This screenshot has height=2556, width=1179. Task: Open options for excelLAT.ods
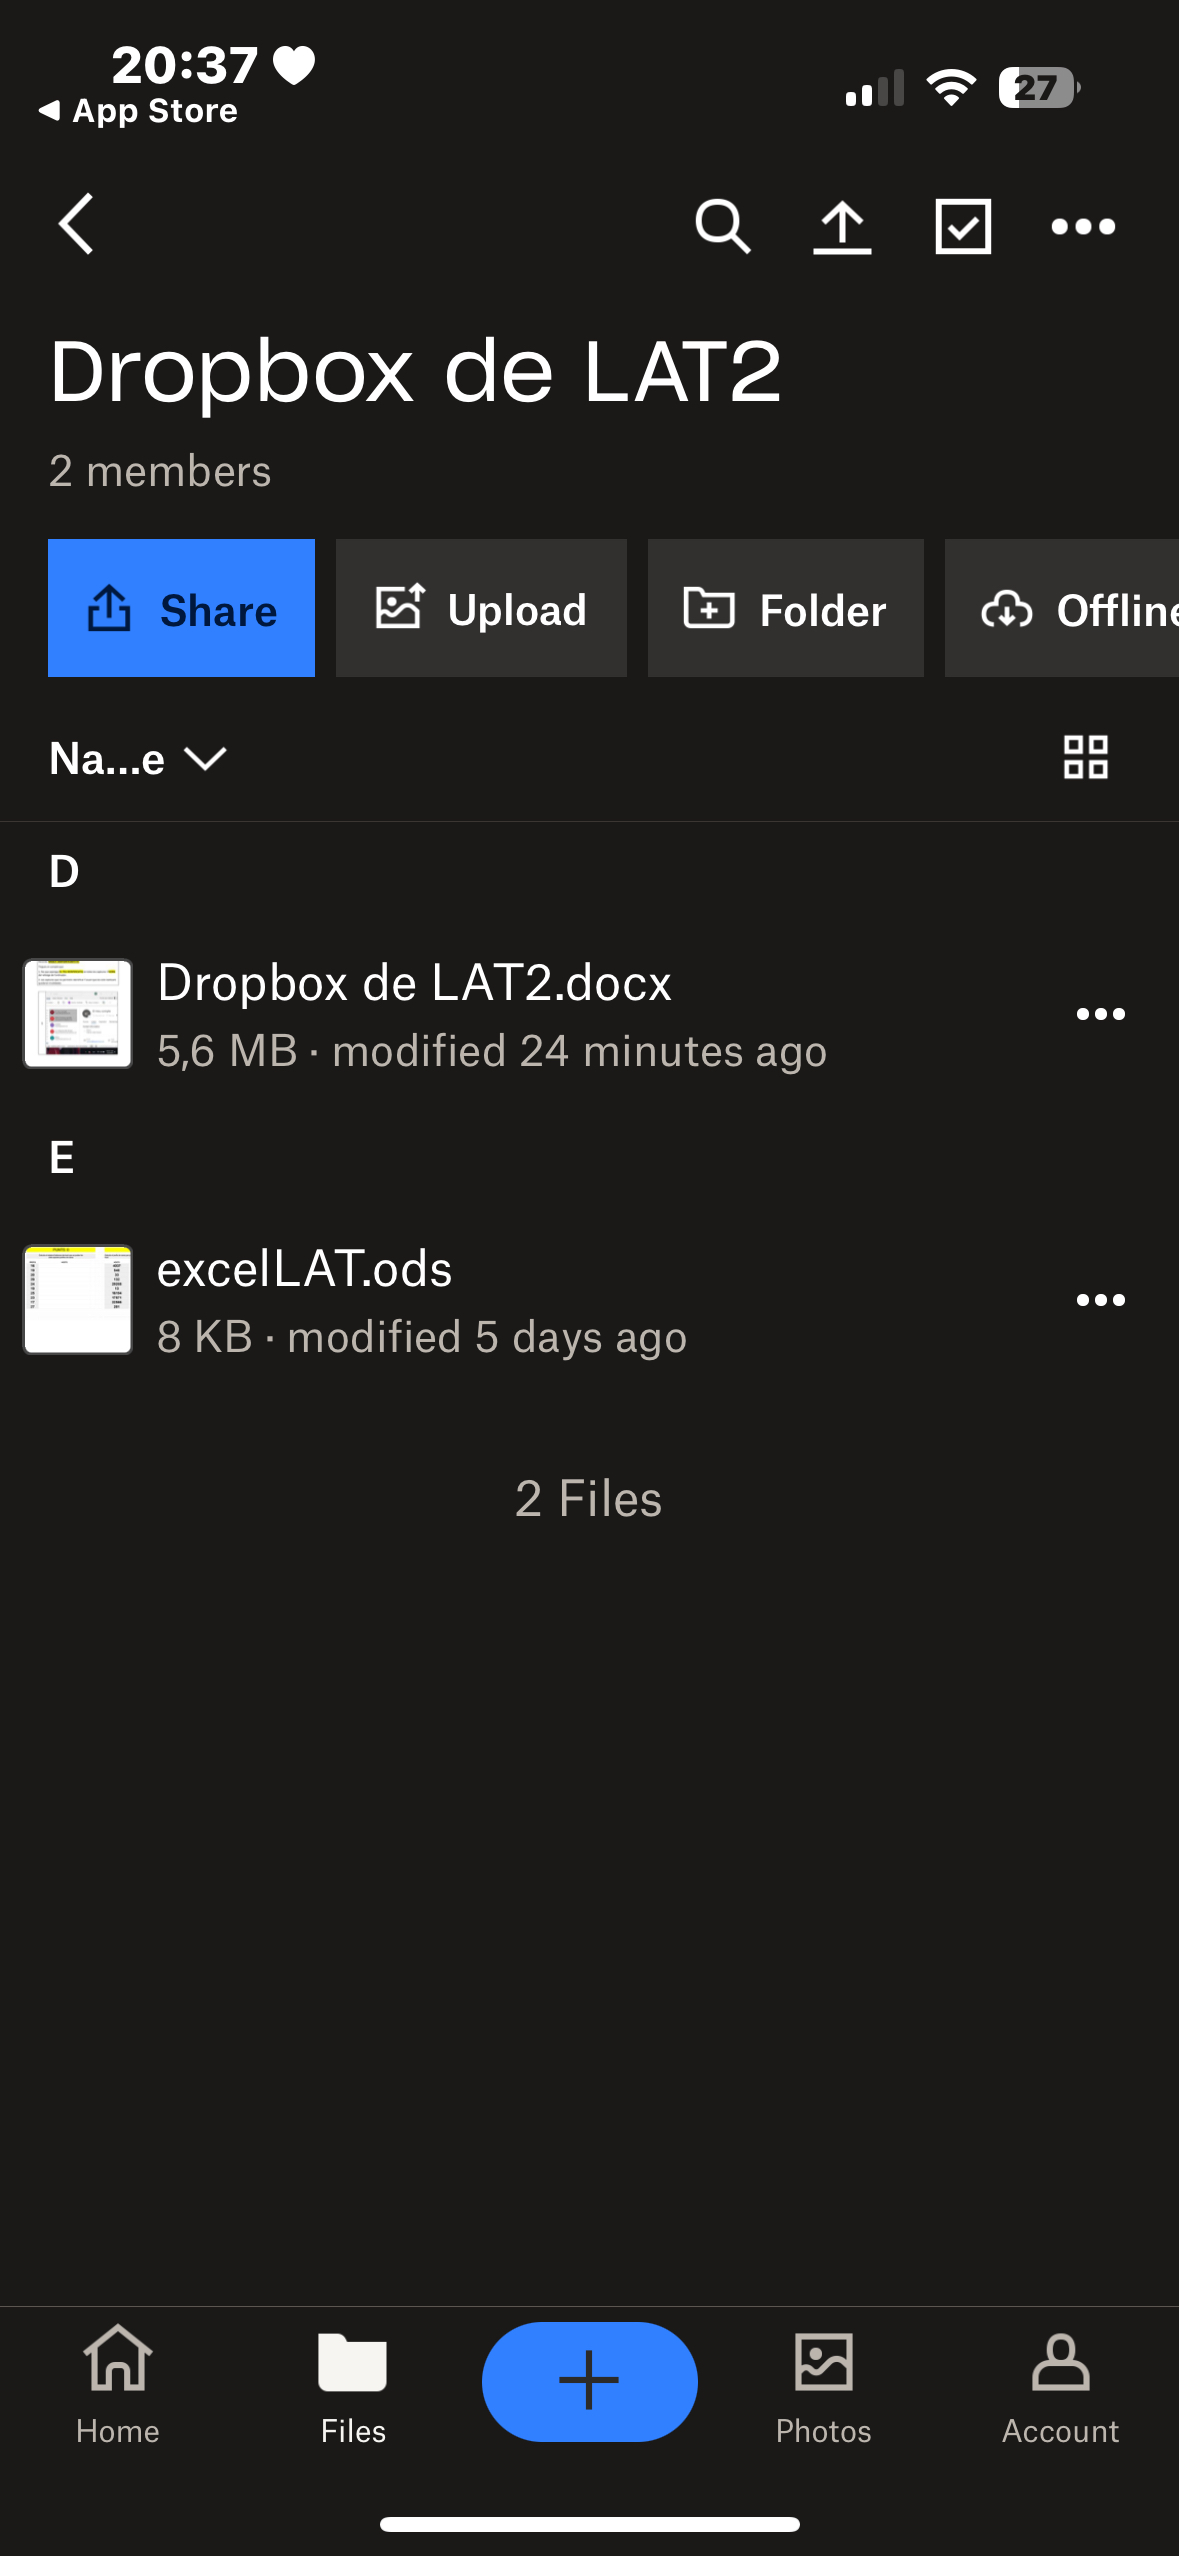(1100, 1300)
